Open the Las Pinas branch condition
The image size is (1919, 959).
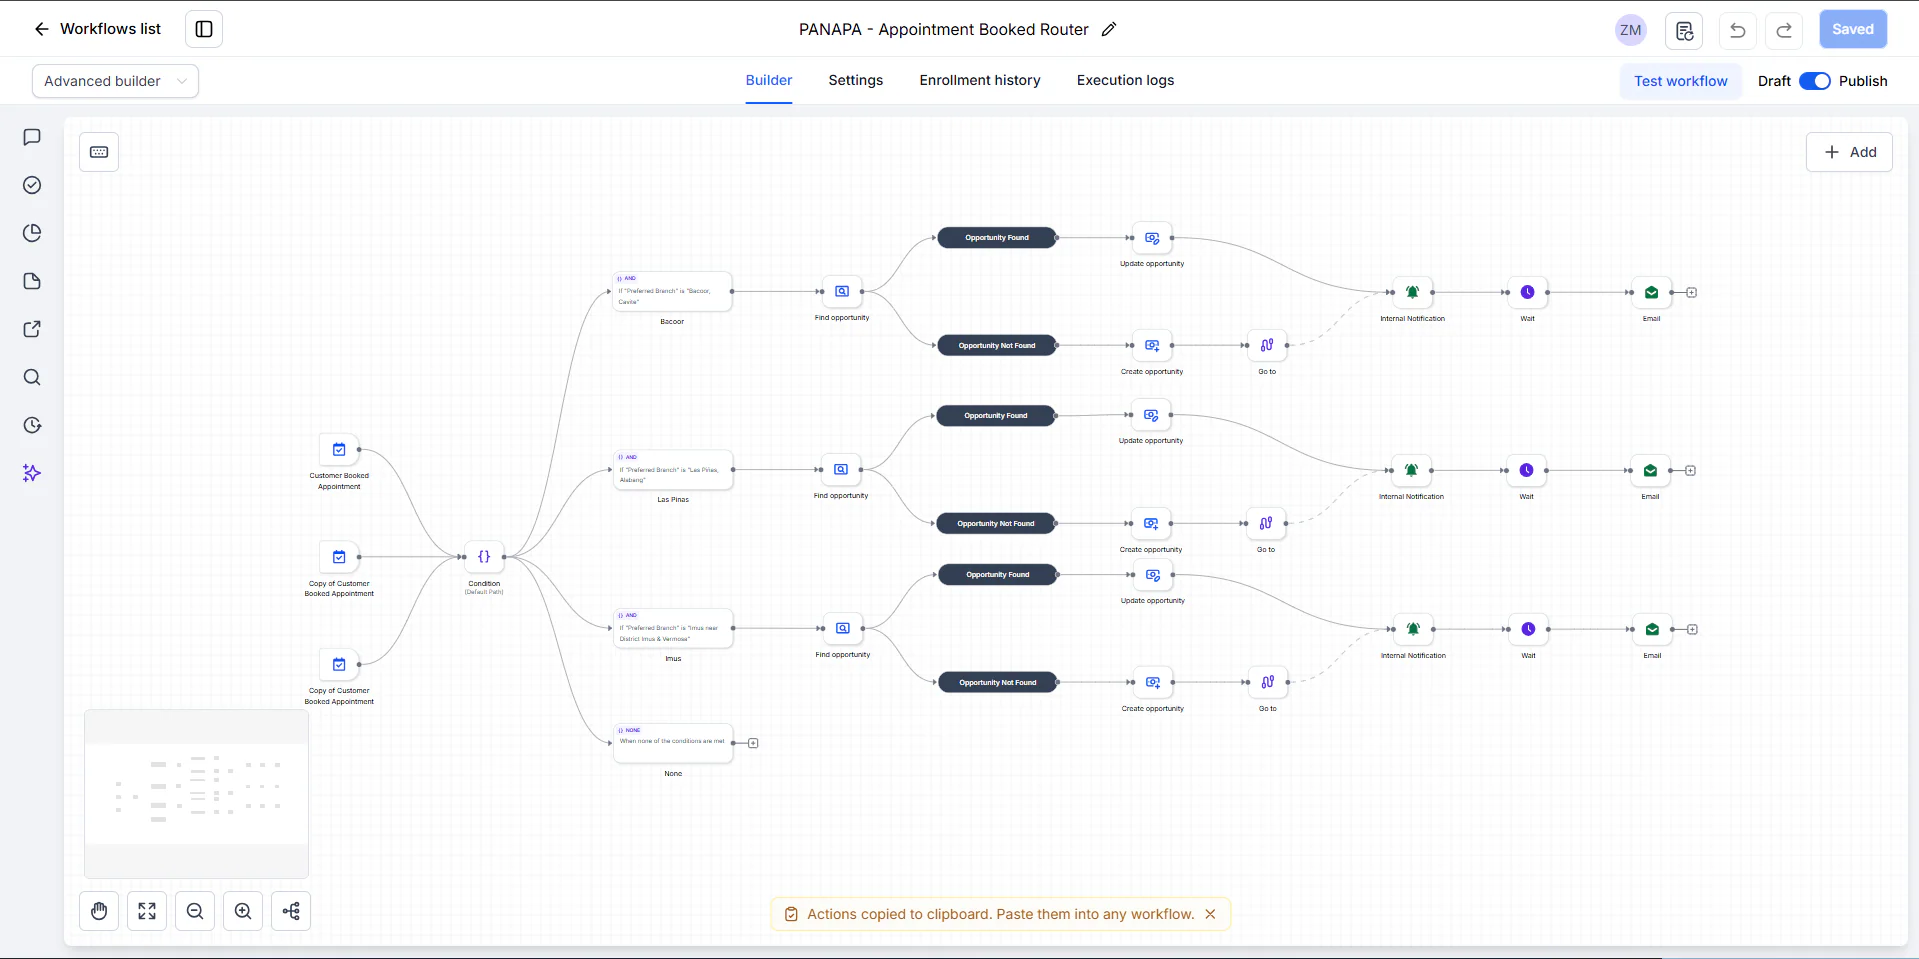pyautogui.click(x=673, y=470)
